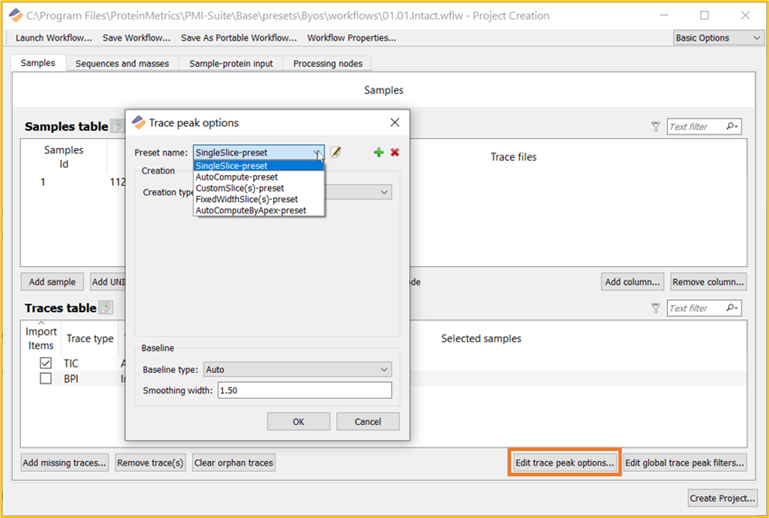
Task: Enable the TIC import checkbox
Action: pos(46,363)
